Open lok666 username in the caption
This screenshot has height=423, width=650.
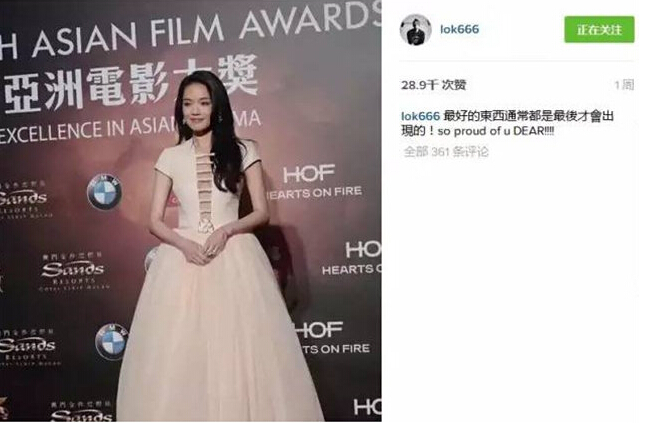(420, 116)
